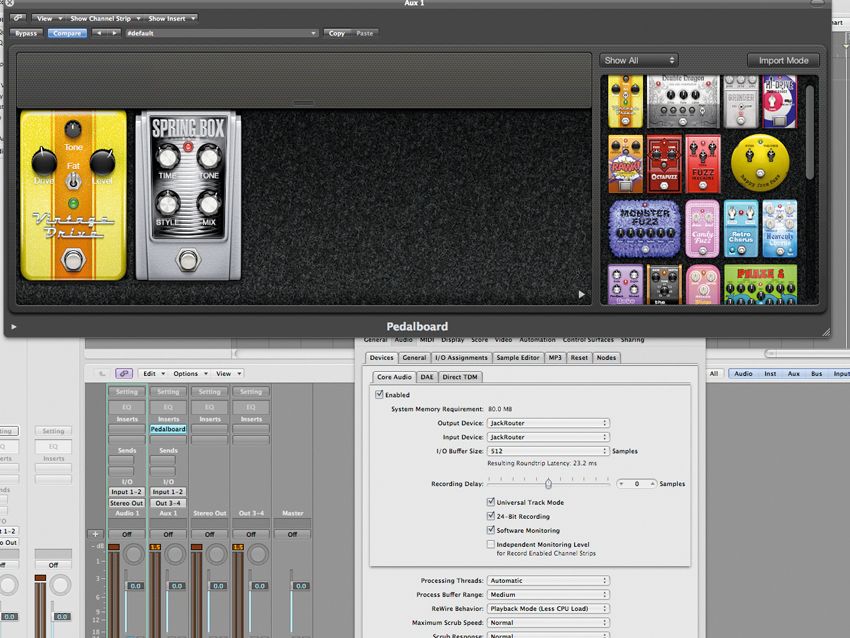Select the Grinder pedal in pedal browser
The height and width of the screenshot is (638, 850).
click(740, 101)
